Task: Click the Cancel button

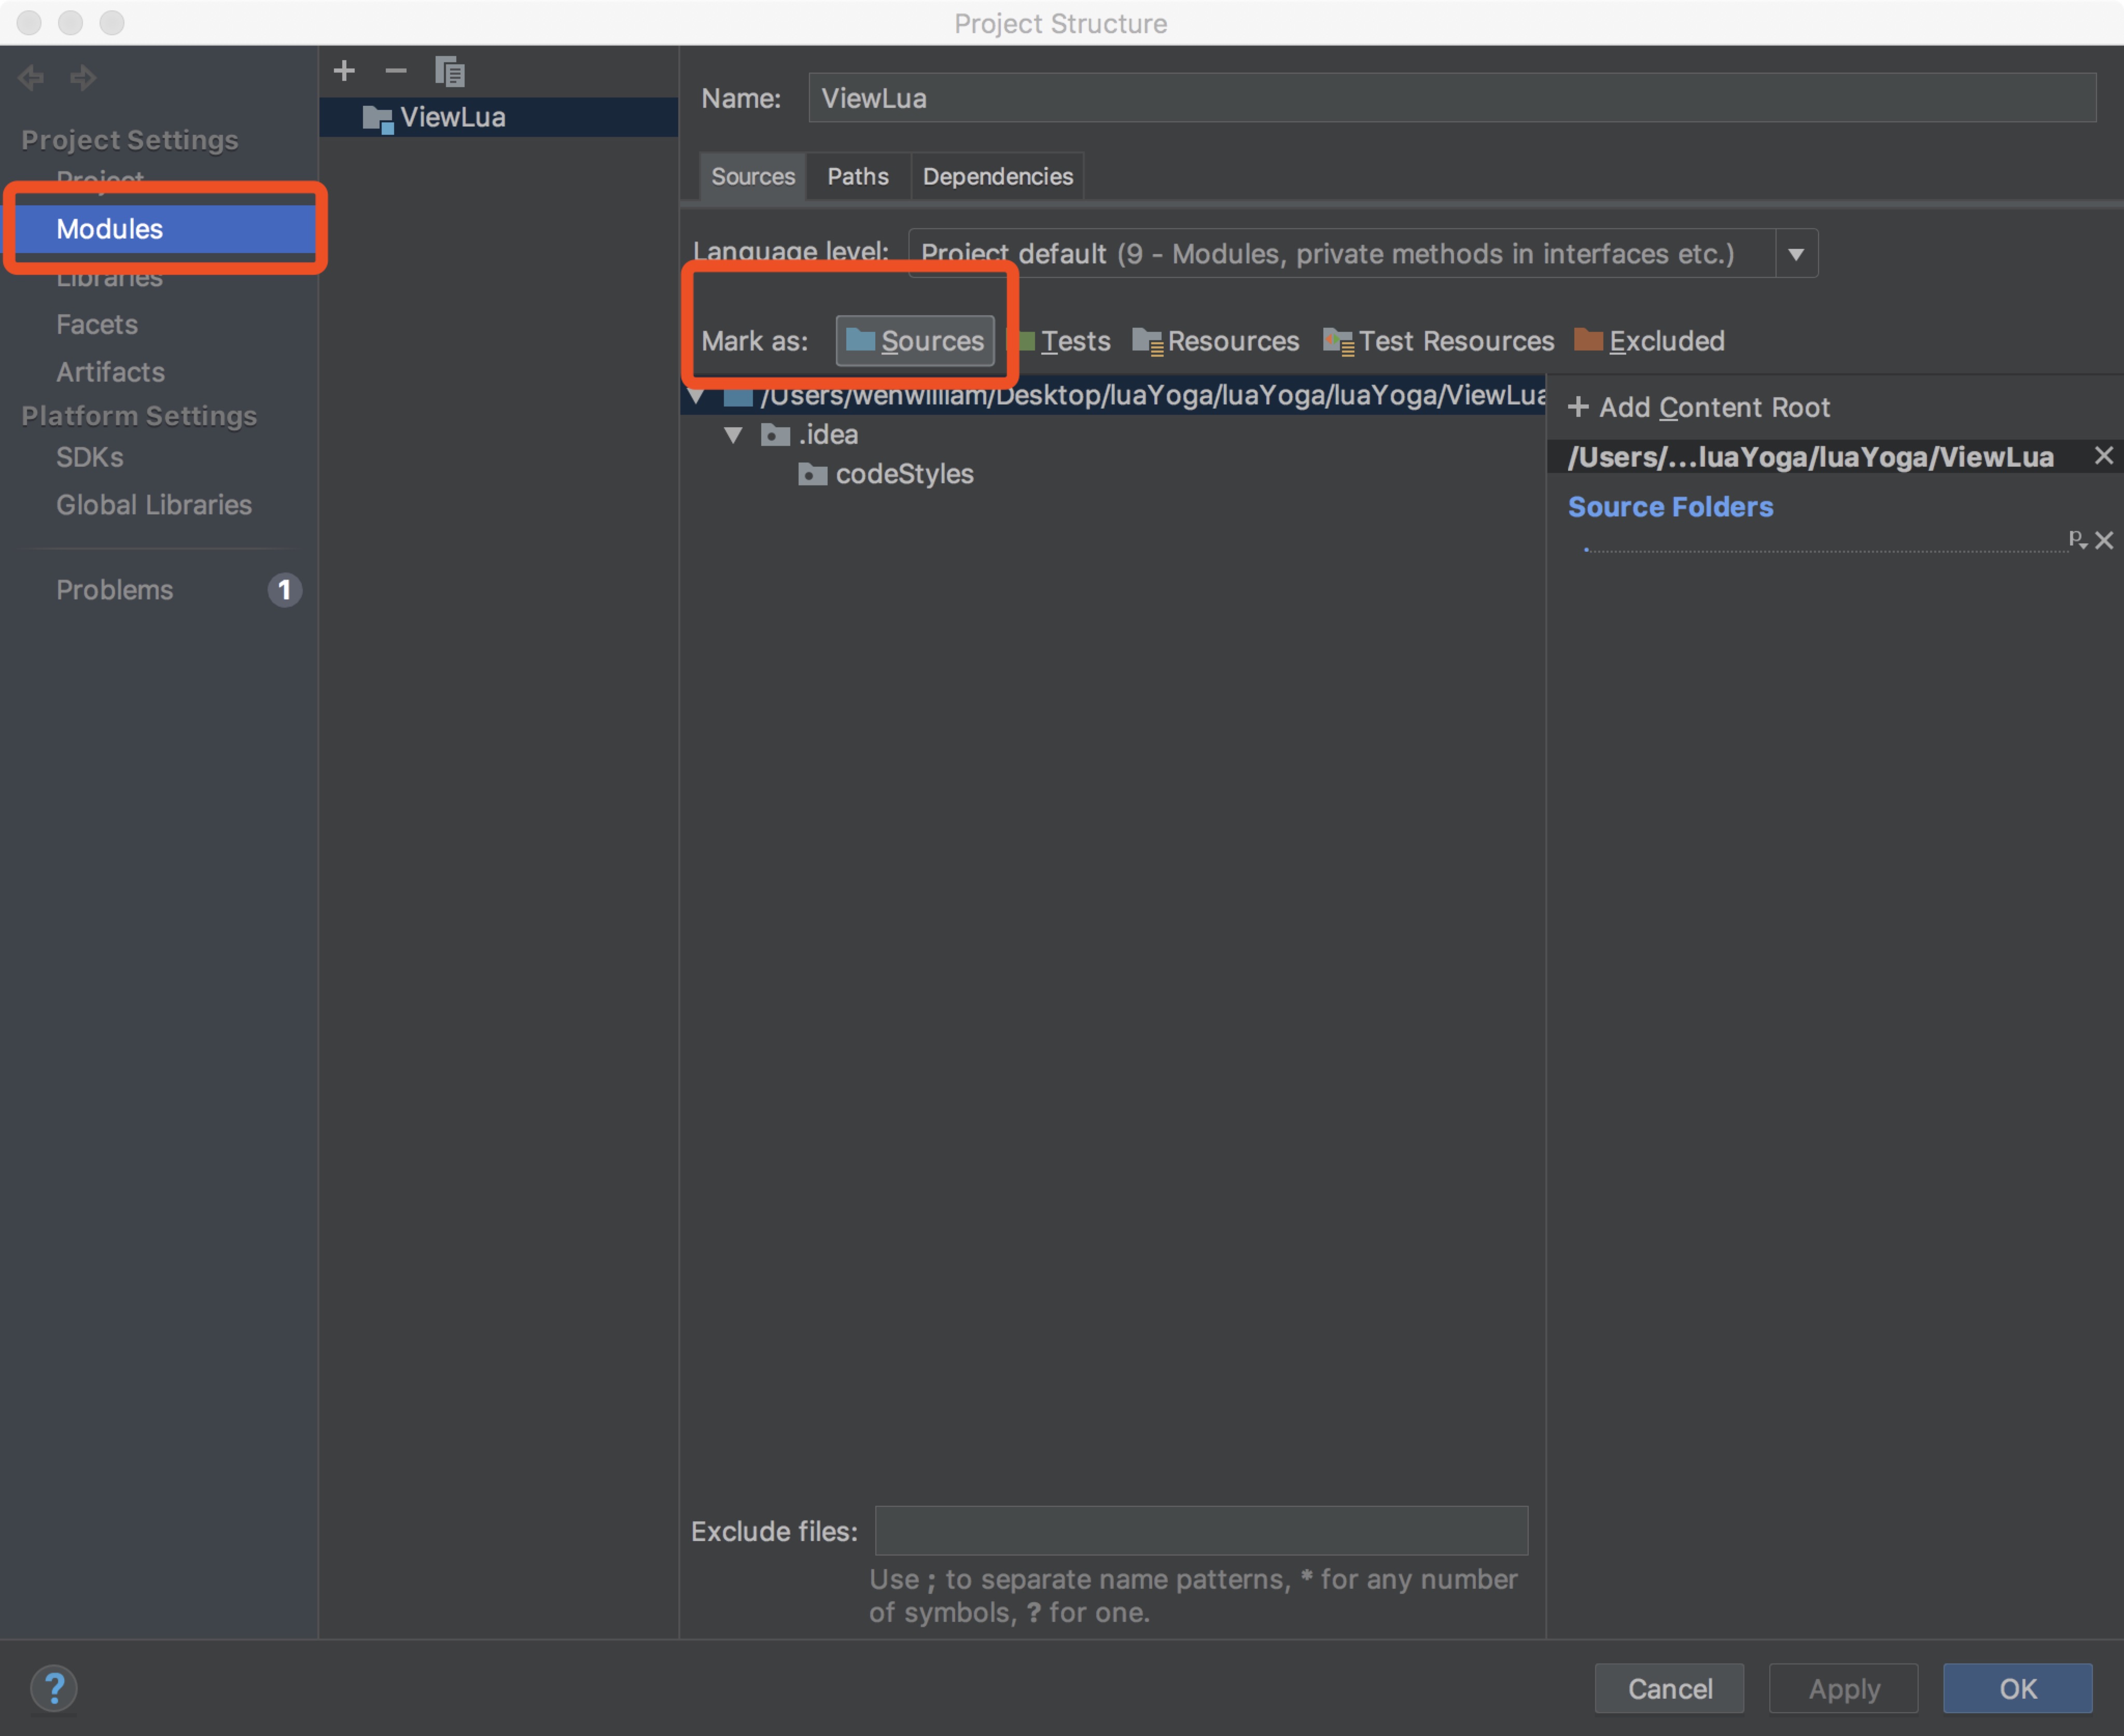Action: [x=1669, y=1689]
